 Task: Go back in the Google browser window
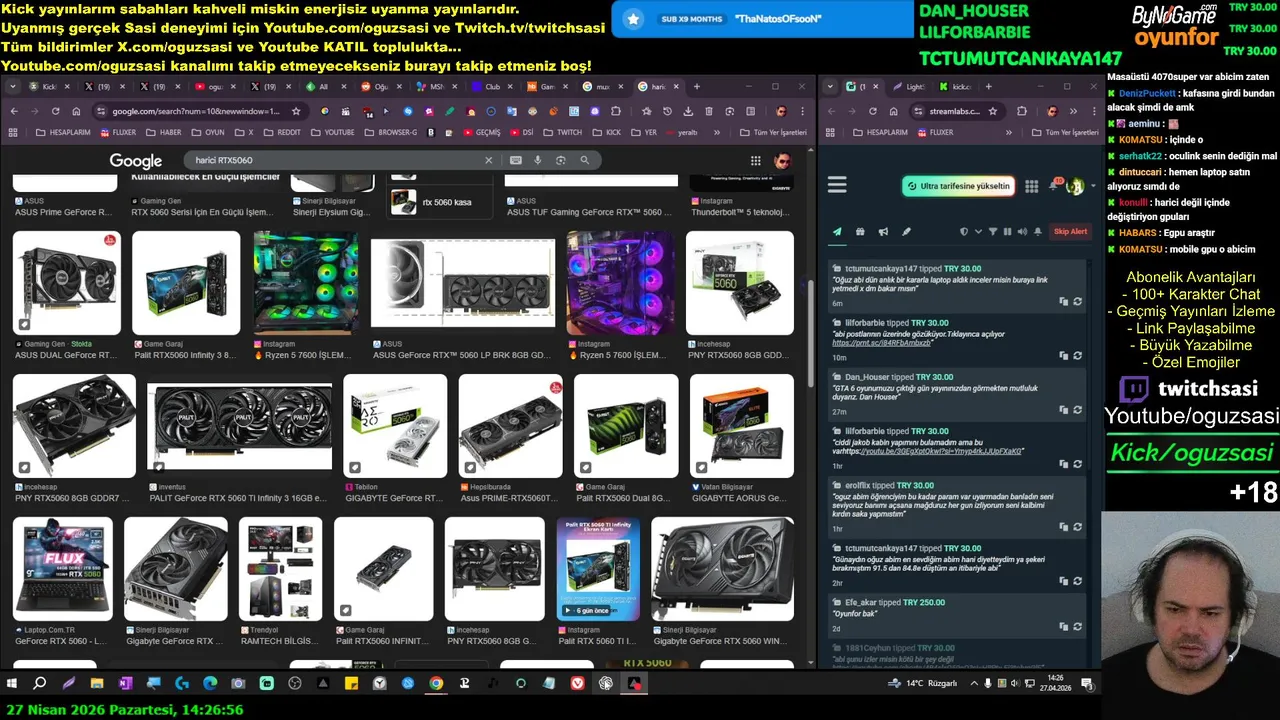14,111
